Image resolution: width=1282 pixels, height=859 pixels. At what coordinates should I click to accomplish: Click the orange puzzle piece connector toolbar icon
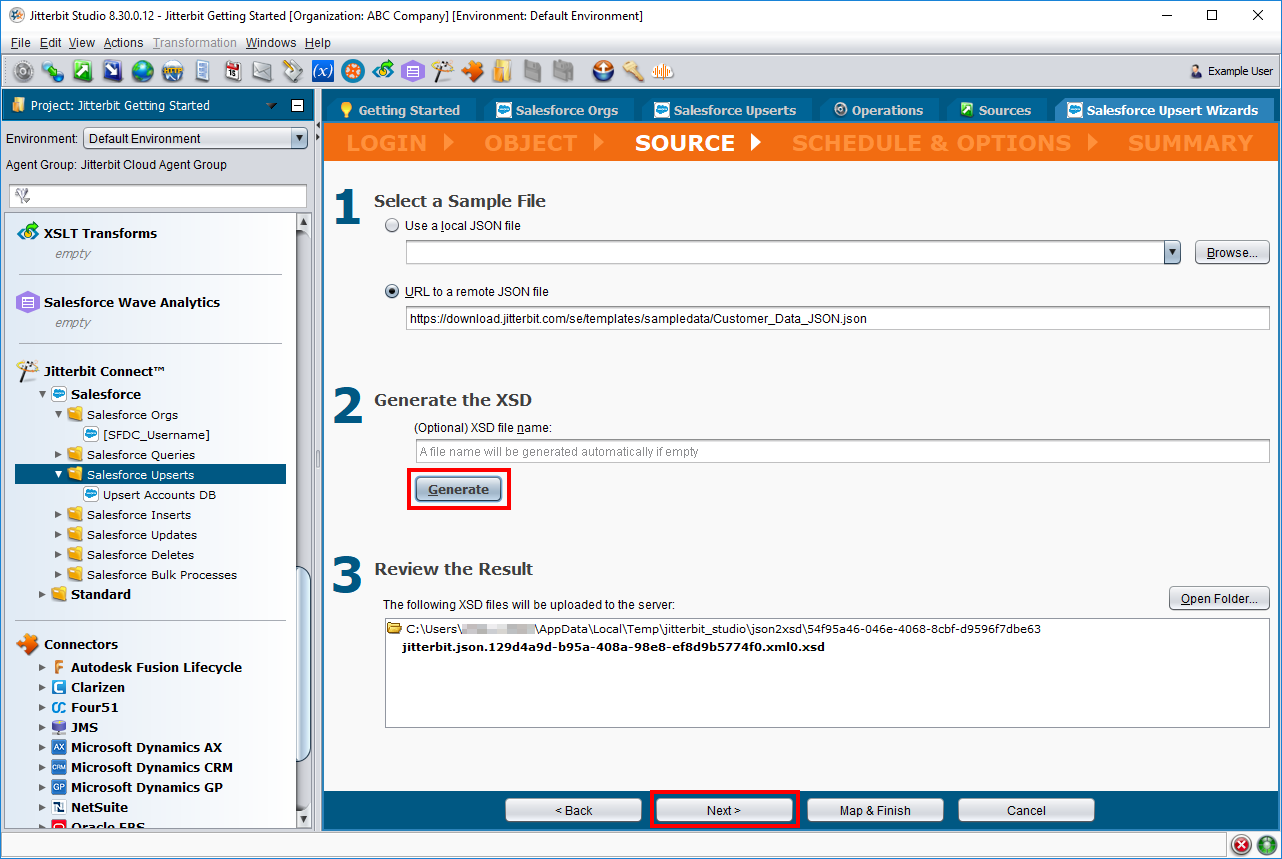(x=472, y=71)
